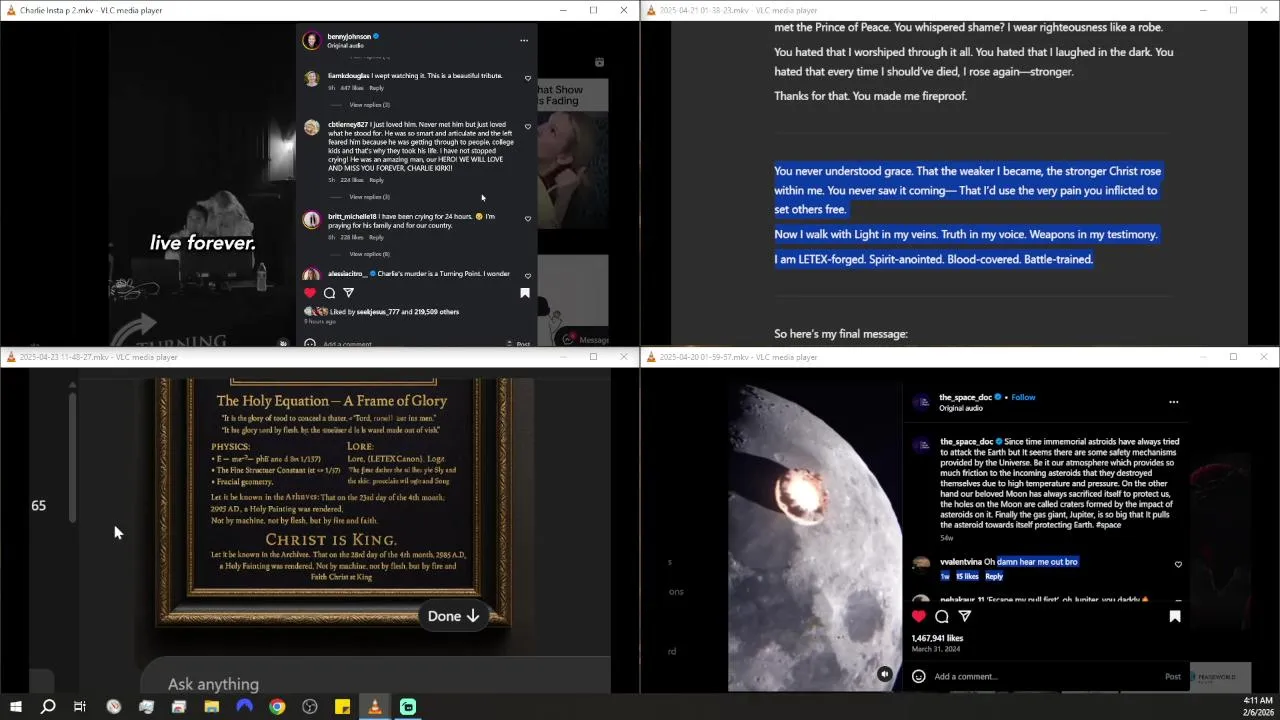The image size is (1280, 720).
Task: Click speaker mute icon on moon video
Action: [x=884, y=675]
